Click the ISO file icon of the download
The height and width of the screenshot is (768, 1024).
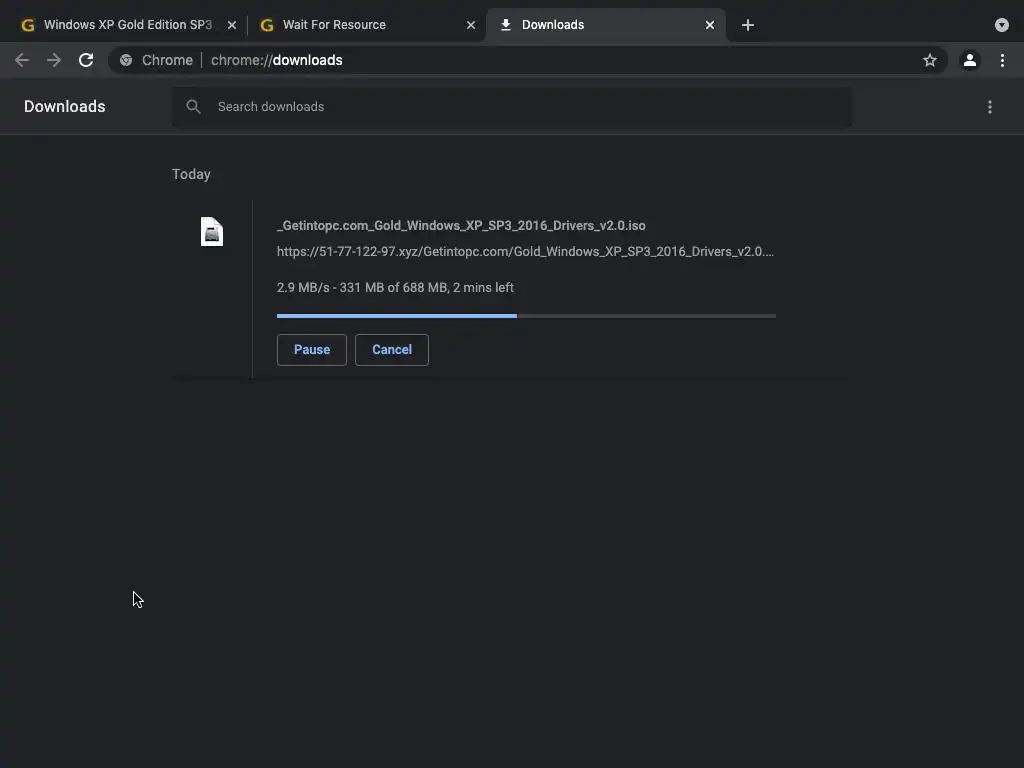(212, 232)
